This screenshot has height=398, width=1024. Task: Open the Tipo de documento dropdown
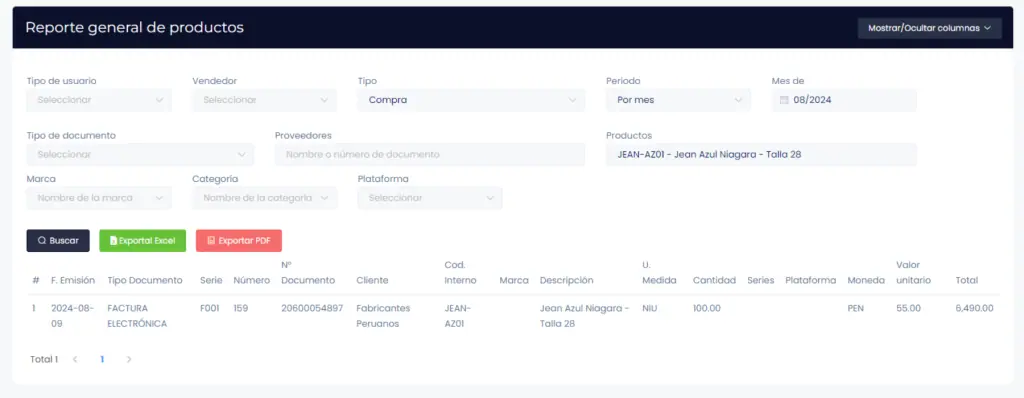click(x=140, y=155)
